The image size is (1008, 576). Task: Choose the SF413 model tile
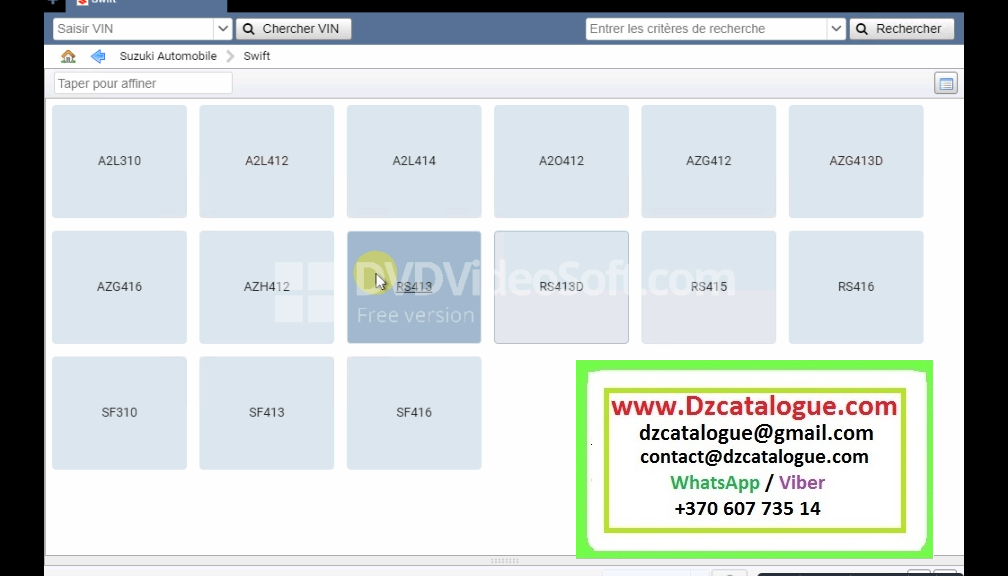[x=267, y=413]
